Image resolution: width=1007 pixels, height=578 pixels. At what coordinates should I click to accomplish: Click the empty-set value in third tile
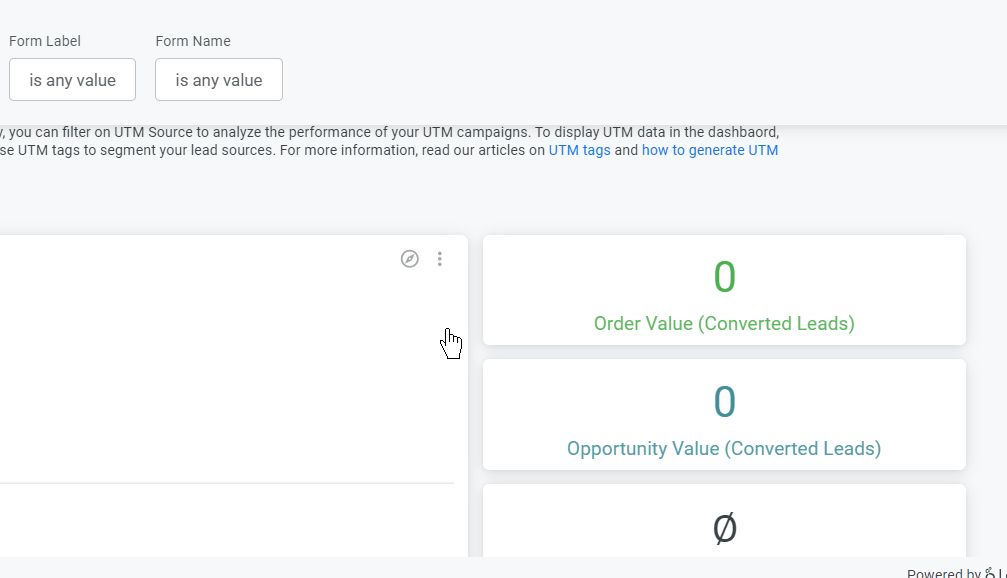724,529
